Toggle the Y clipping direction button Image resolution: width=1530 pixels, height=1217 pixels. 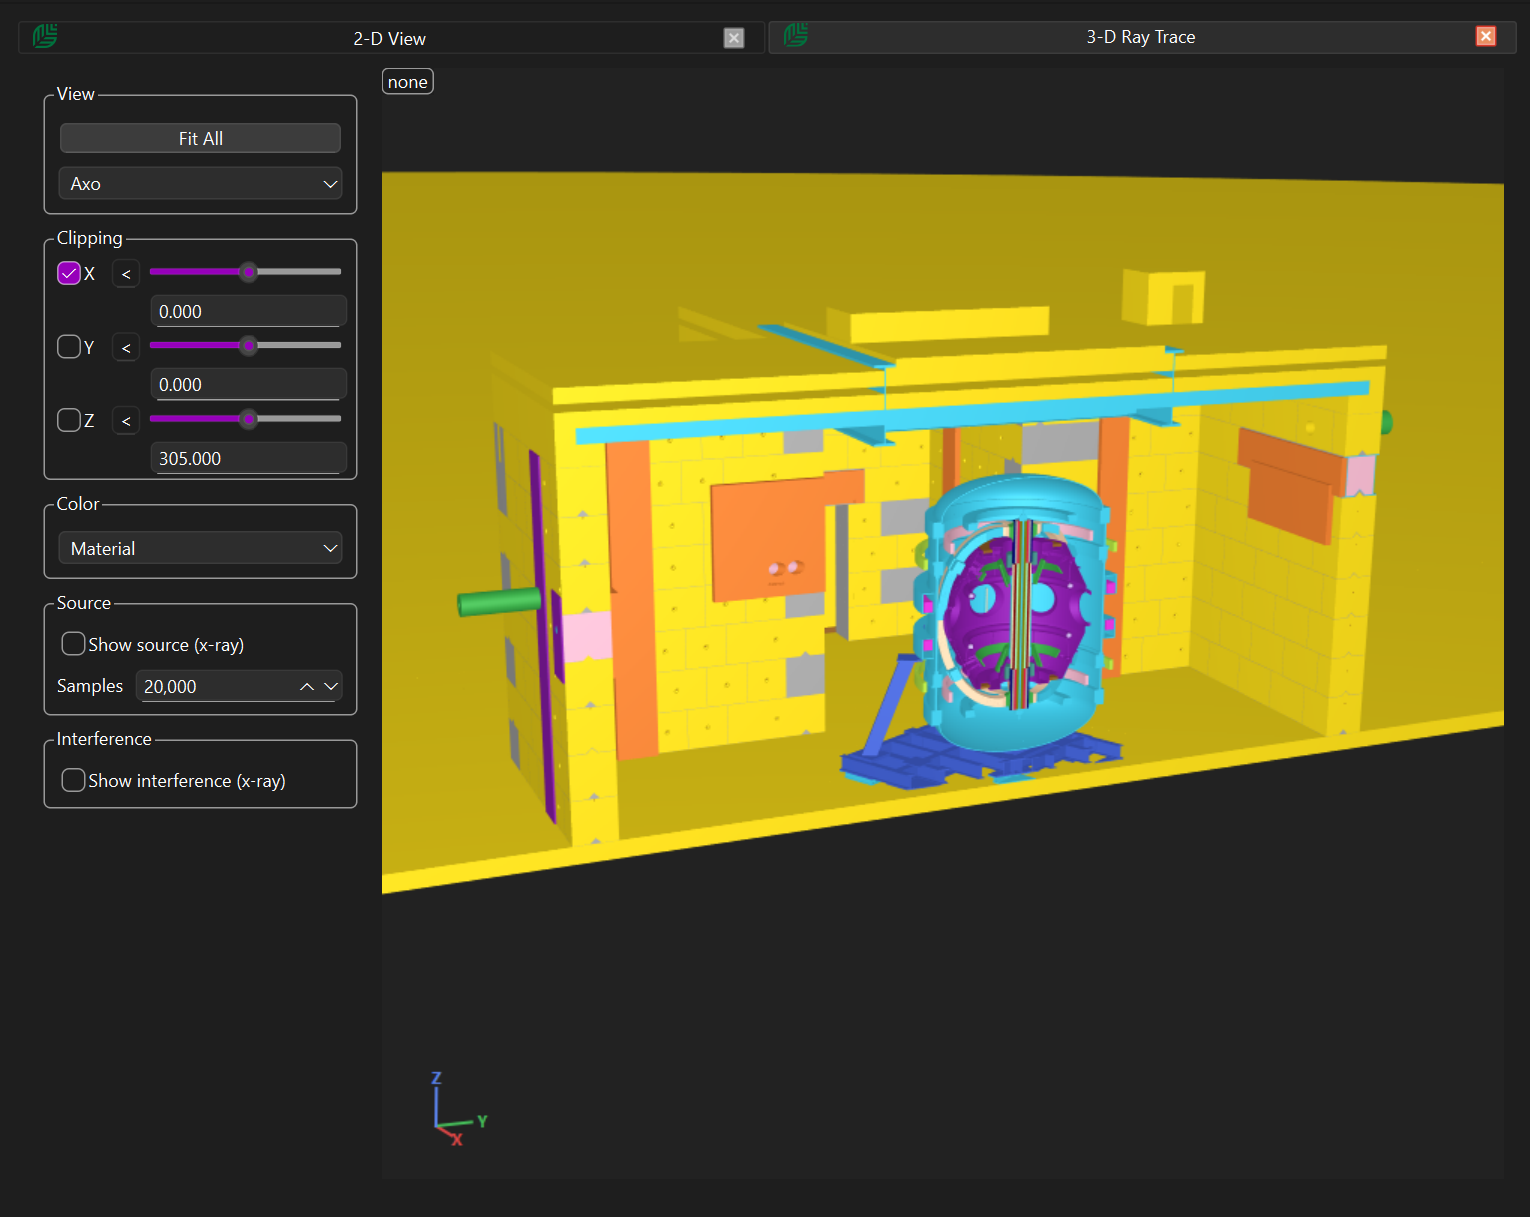click(x=126, y=347)
